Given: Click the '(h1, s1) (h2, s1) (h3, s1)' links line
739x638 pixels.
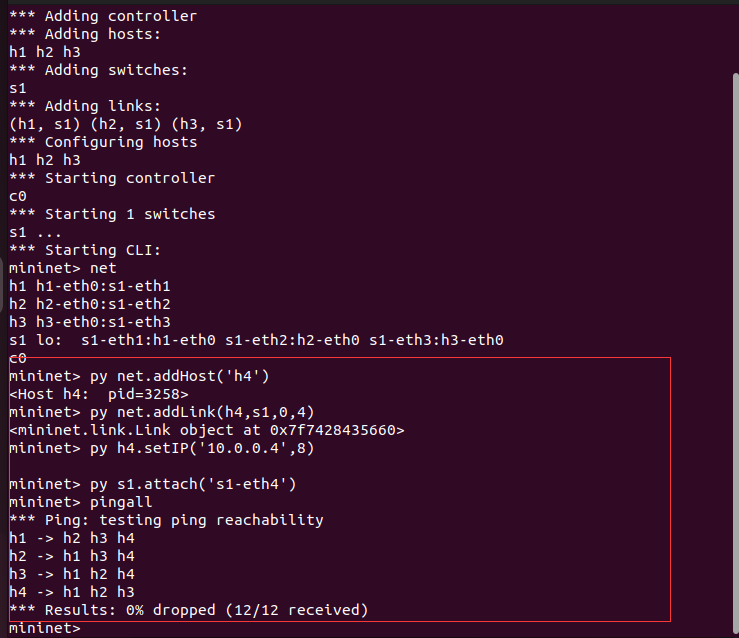Looking at the screenshot, I should (x=125, y=124).
